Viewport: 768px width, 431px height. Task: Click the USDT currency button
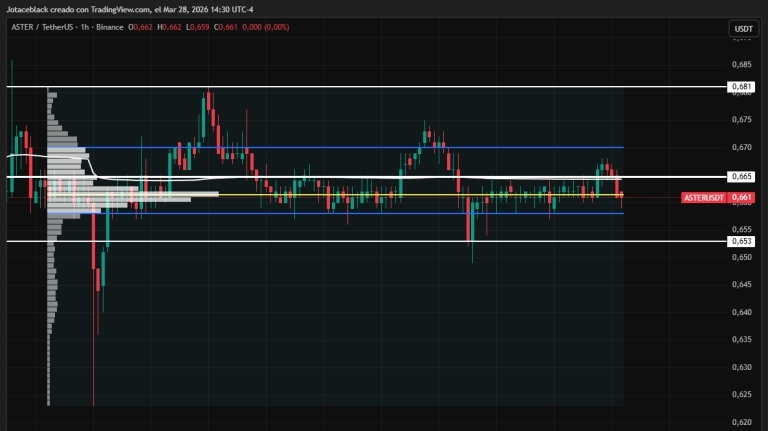tap(743, 29)
